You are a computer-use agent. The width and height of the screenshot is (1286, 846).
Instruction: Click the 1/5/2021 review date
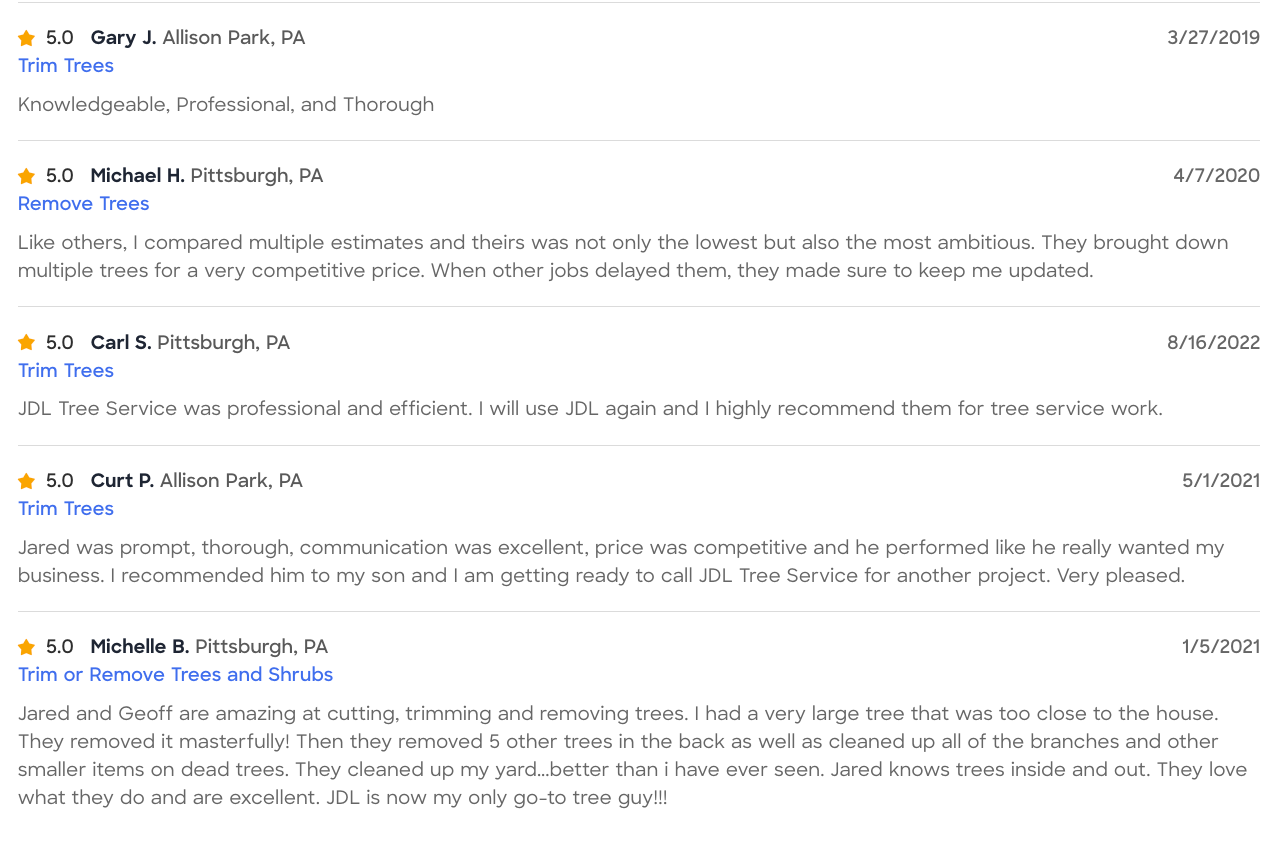tap(1221, 647)
